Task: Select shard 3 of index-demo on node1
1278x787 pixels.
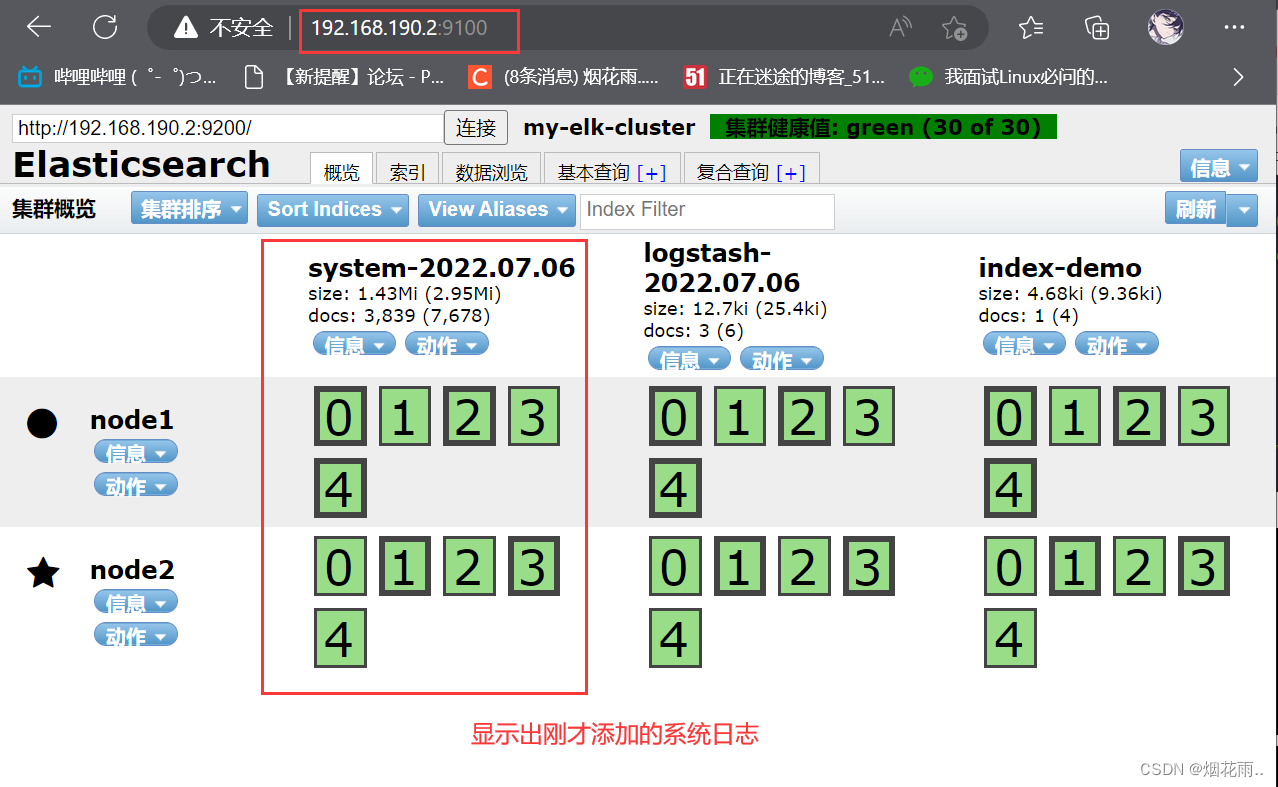Action: [1204, 416]
